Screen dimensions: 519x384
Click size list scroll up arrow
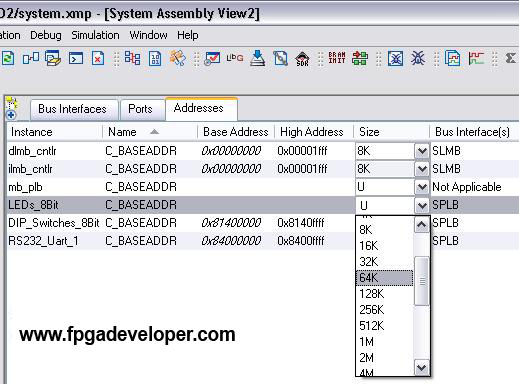pyautogui.click(x=422, y=224)
